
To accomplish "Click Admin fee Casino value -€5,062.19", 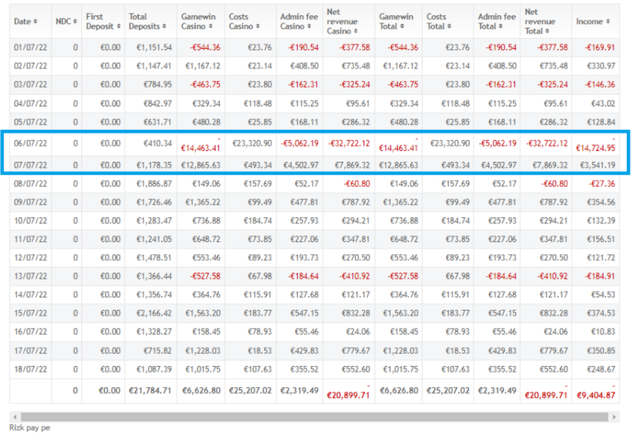I will tap(300, 143).
